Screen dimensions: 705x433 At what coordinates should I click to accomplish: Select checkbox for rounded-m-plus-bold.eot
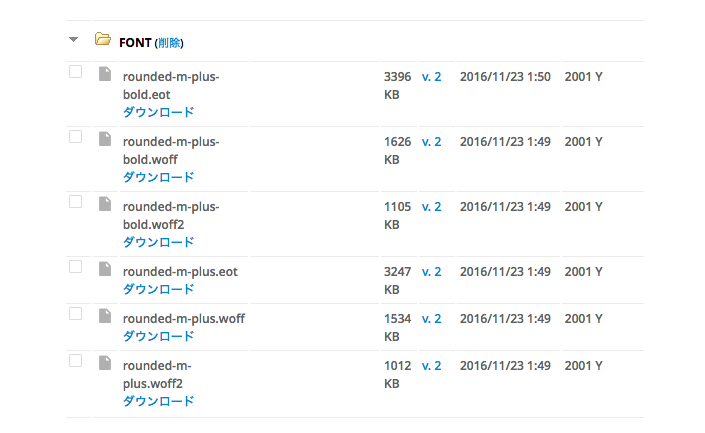pos(75,72)
